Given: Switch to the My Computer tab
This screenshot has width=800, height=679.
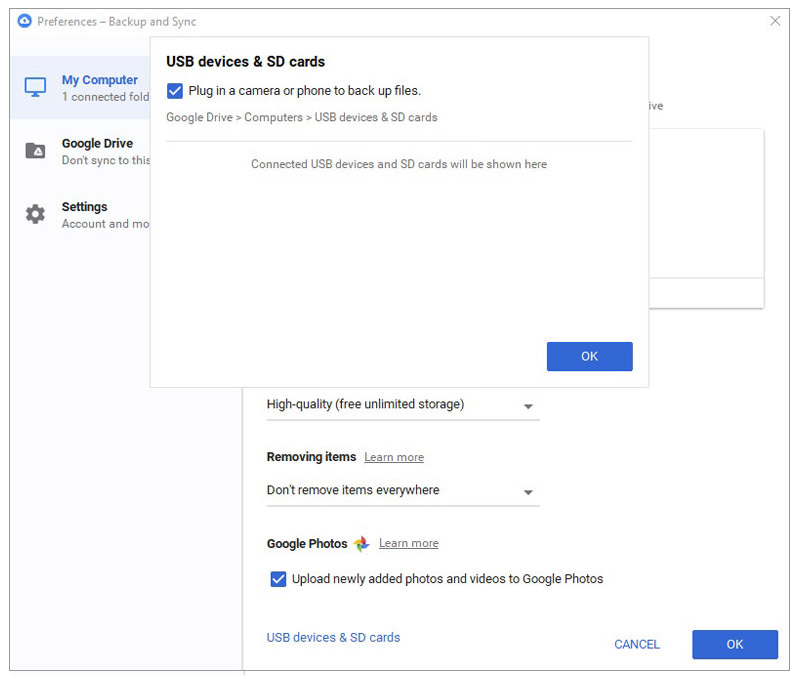Looking at the screenshot, I should (x=81, y=88).
